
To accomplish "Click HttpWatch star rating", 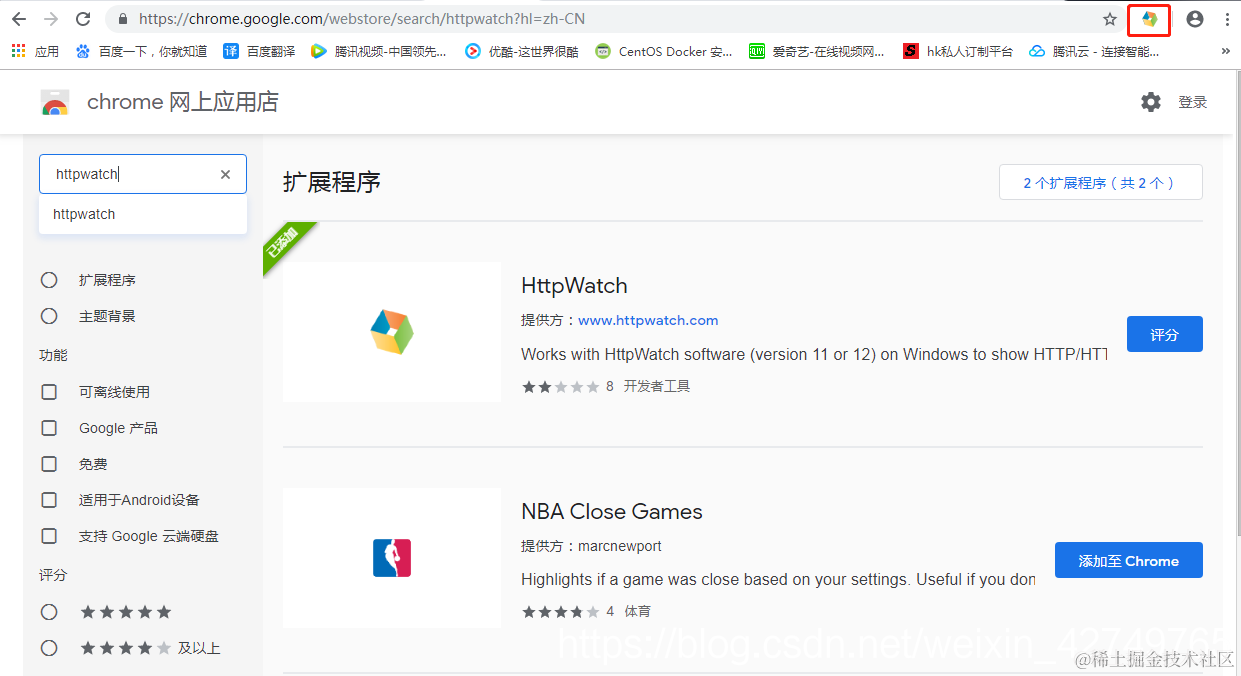I will pos(560,386).
